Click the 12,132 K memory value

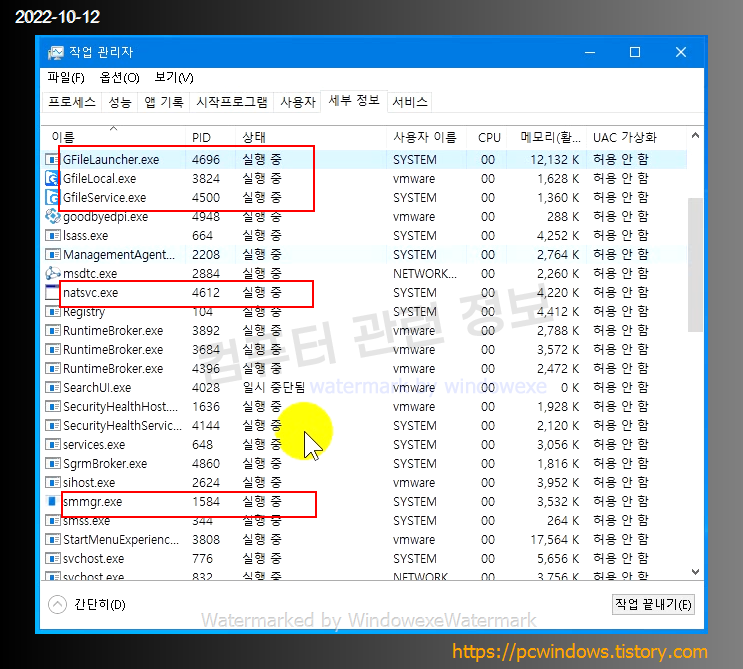(x=554, y=160)
